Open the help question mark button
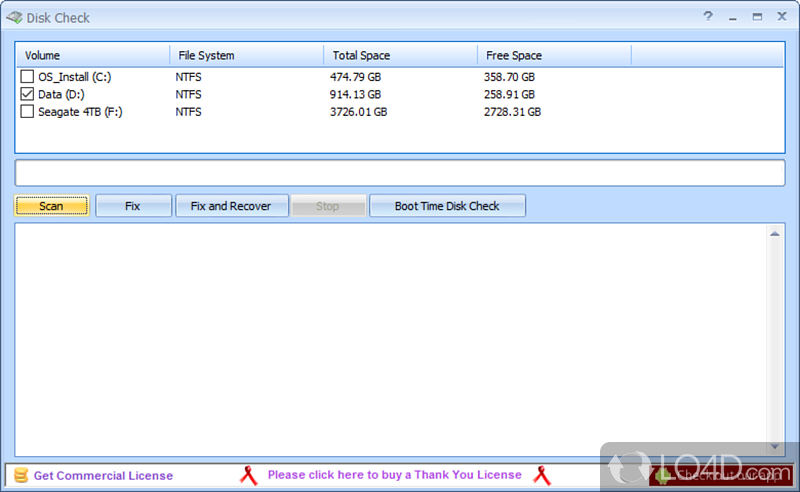 pyautogui.click(x=708, y=16)
